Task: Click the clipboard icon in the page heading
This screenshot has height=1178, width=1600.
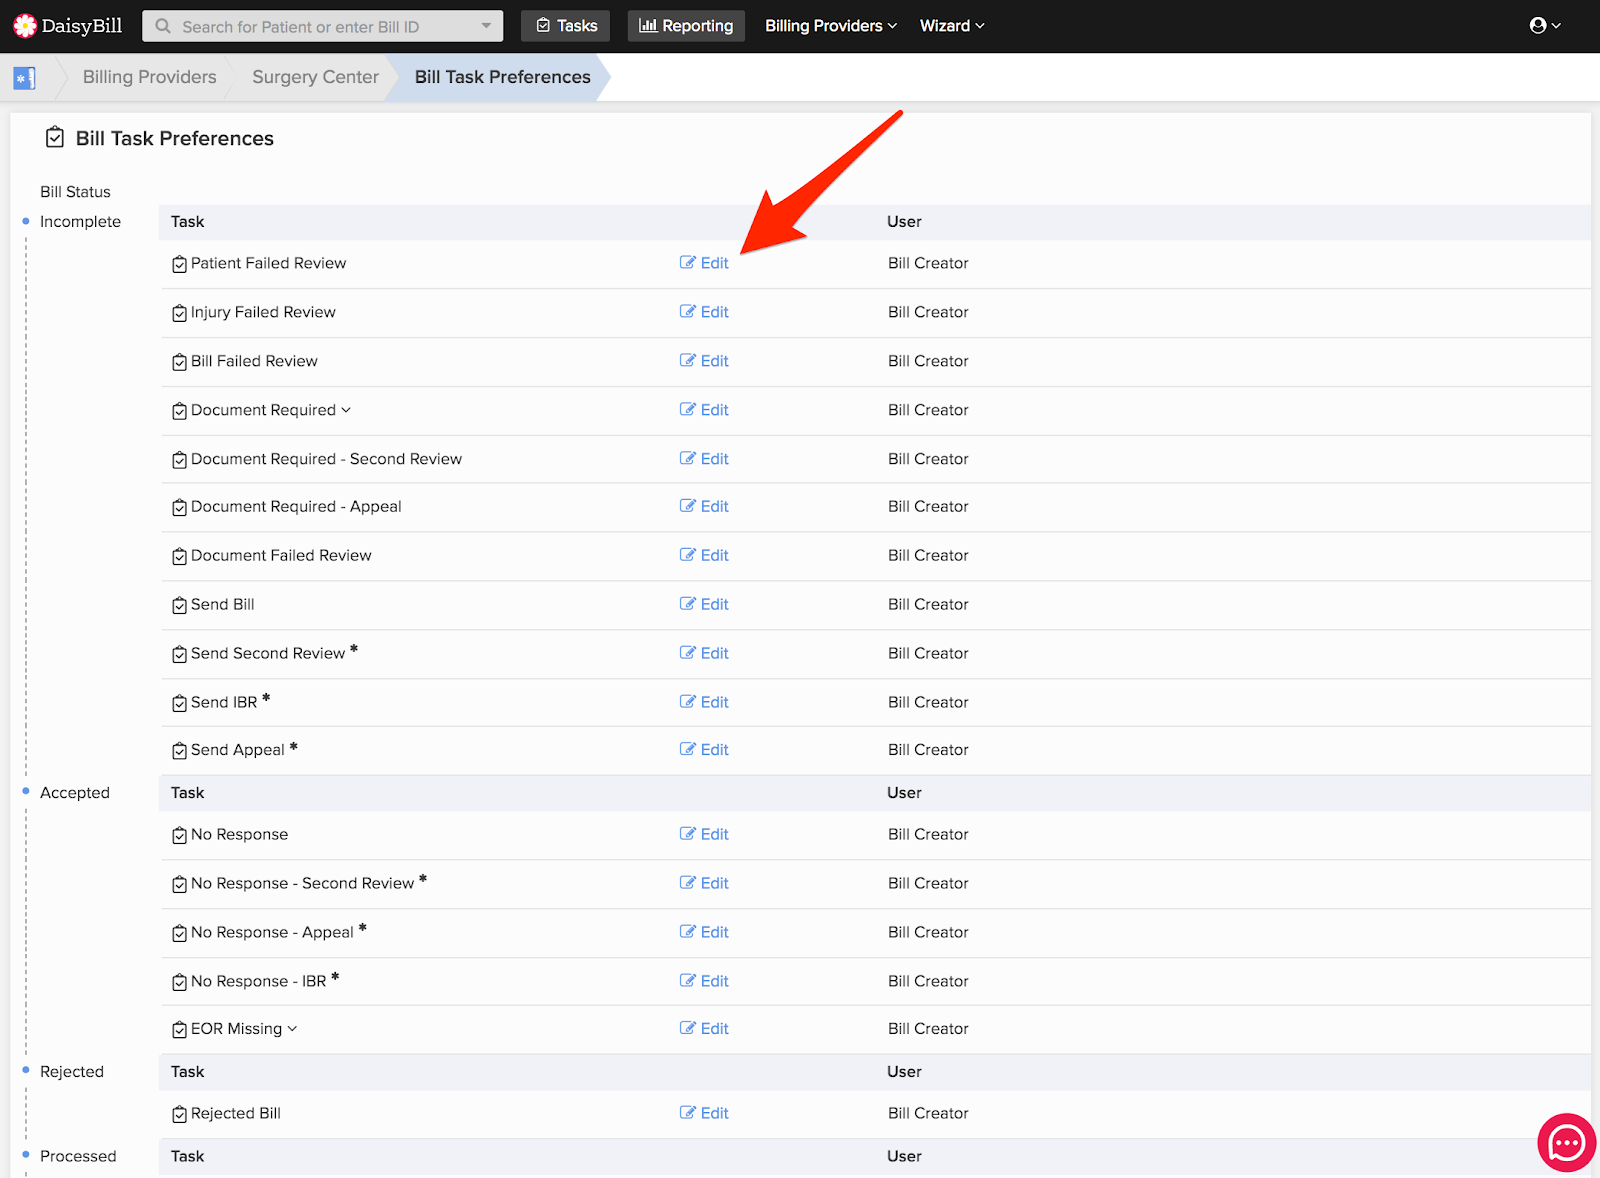Action: point(55,137)
